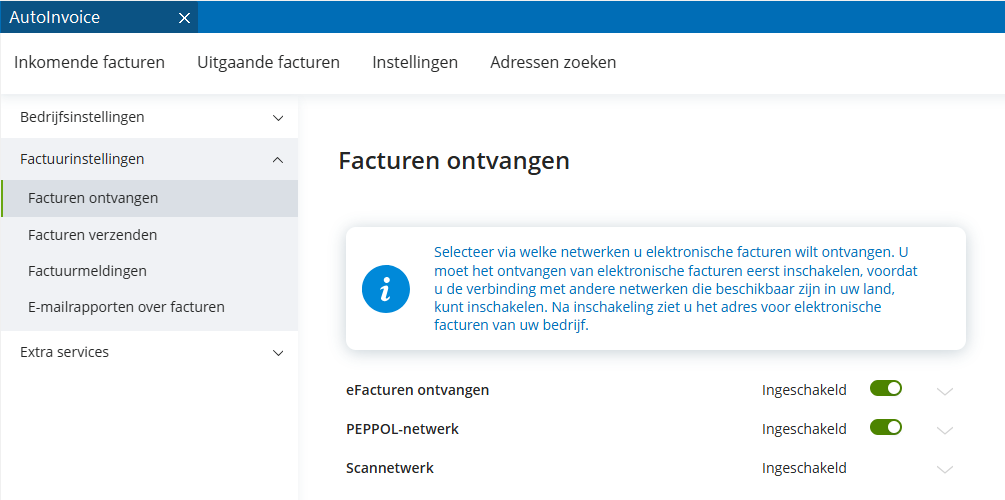
Task: Click the blue info icon
Action: pos(385,288)
